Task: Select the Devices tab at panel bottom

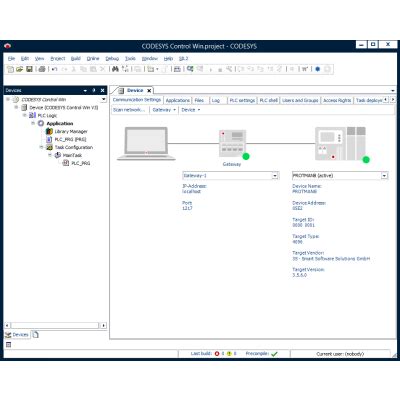Action: point(17,335)
